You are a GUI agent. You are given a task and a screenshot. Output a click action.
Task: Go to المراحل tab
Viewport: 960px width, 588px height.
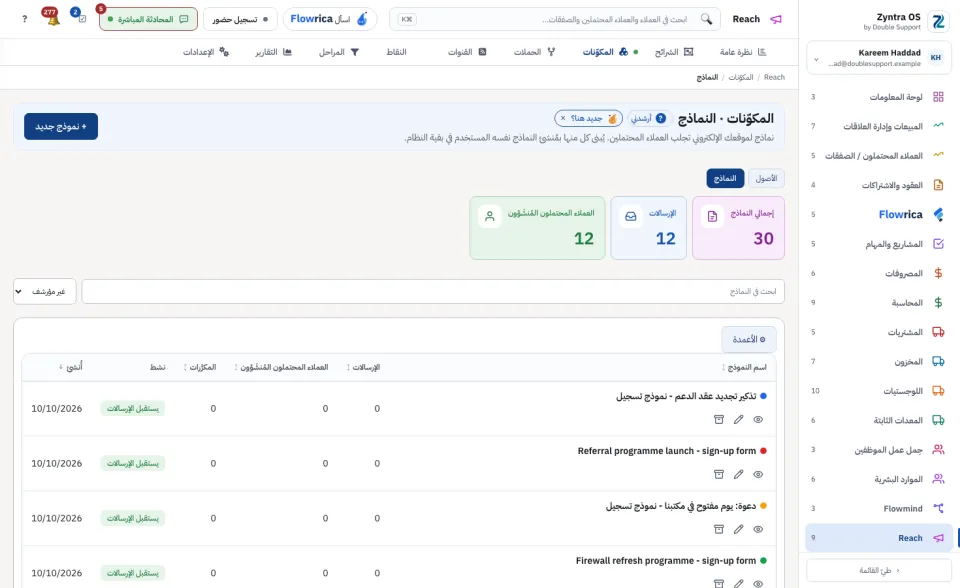339,52
